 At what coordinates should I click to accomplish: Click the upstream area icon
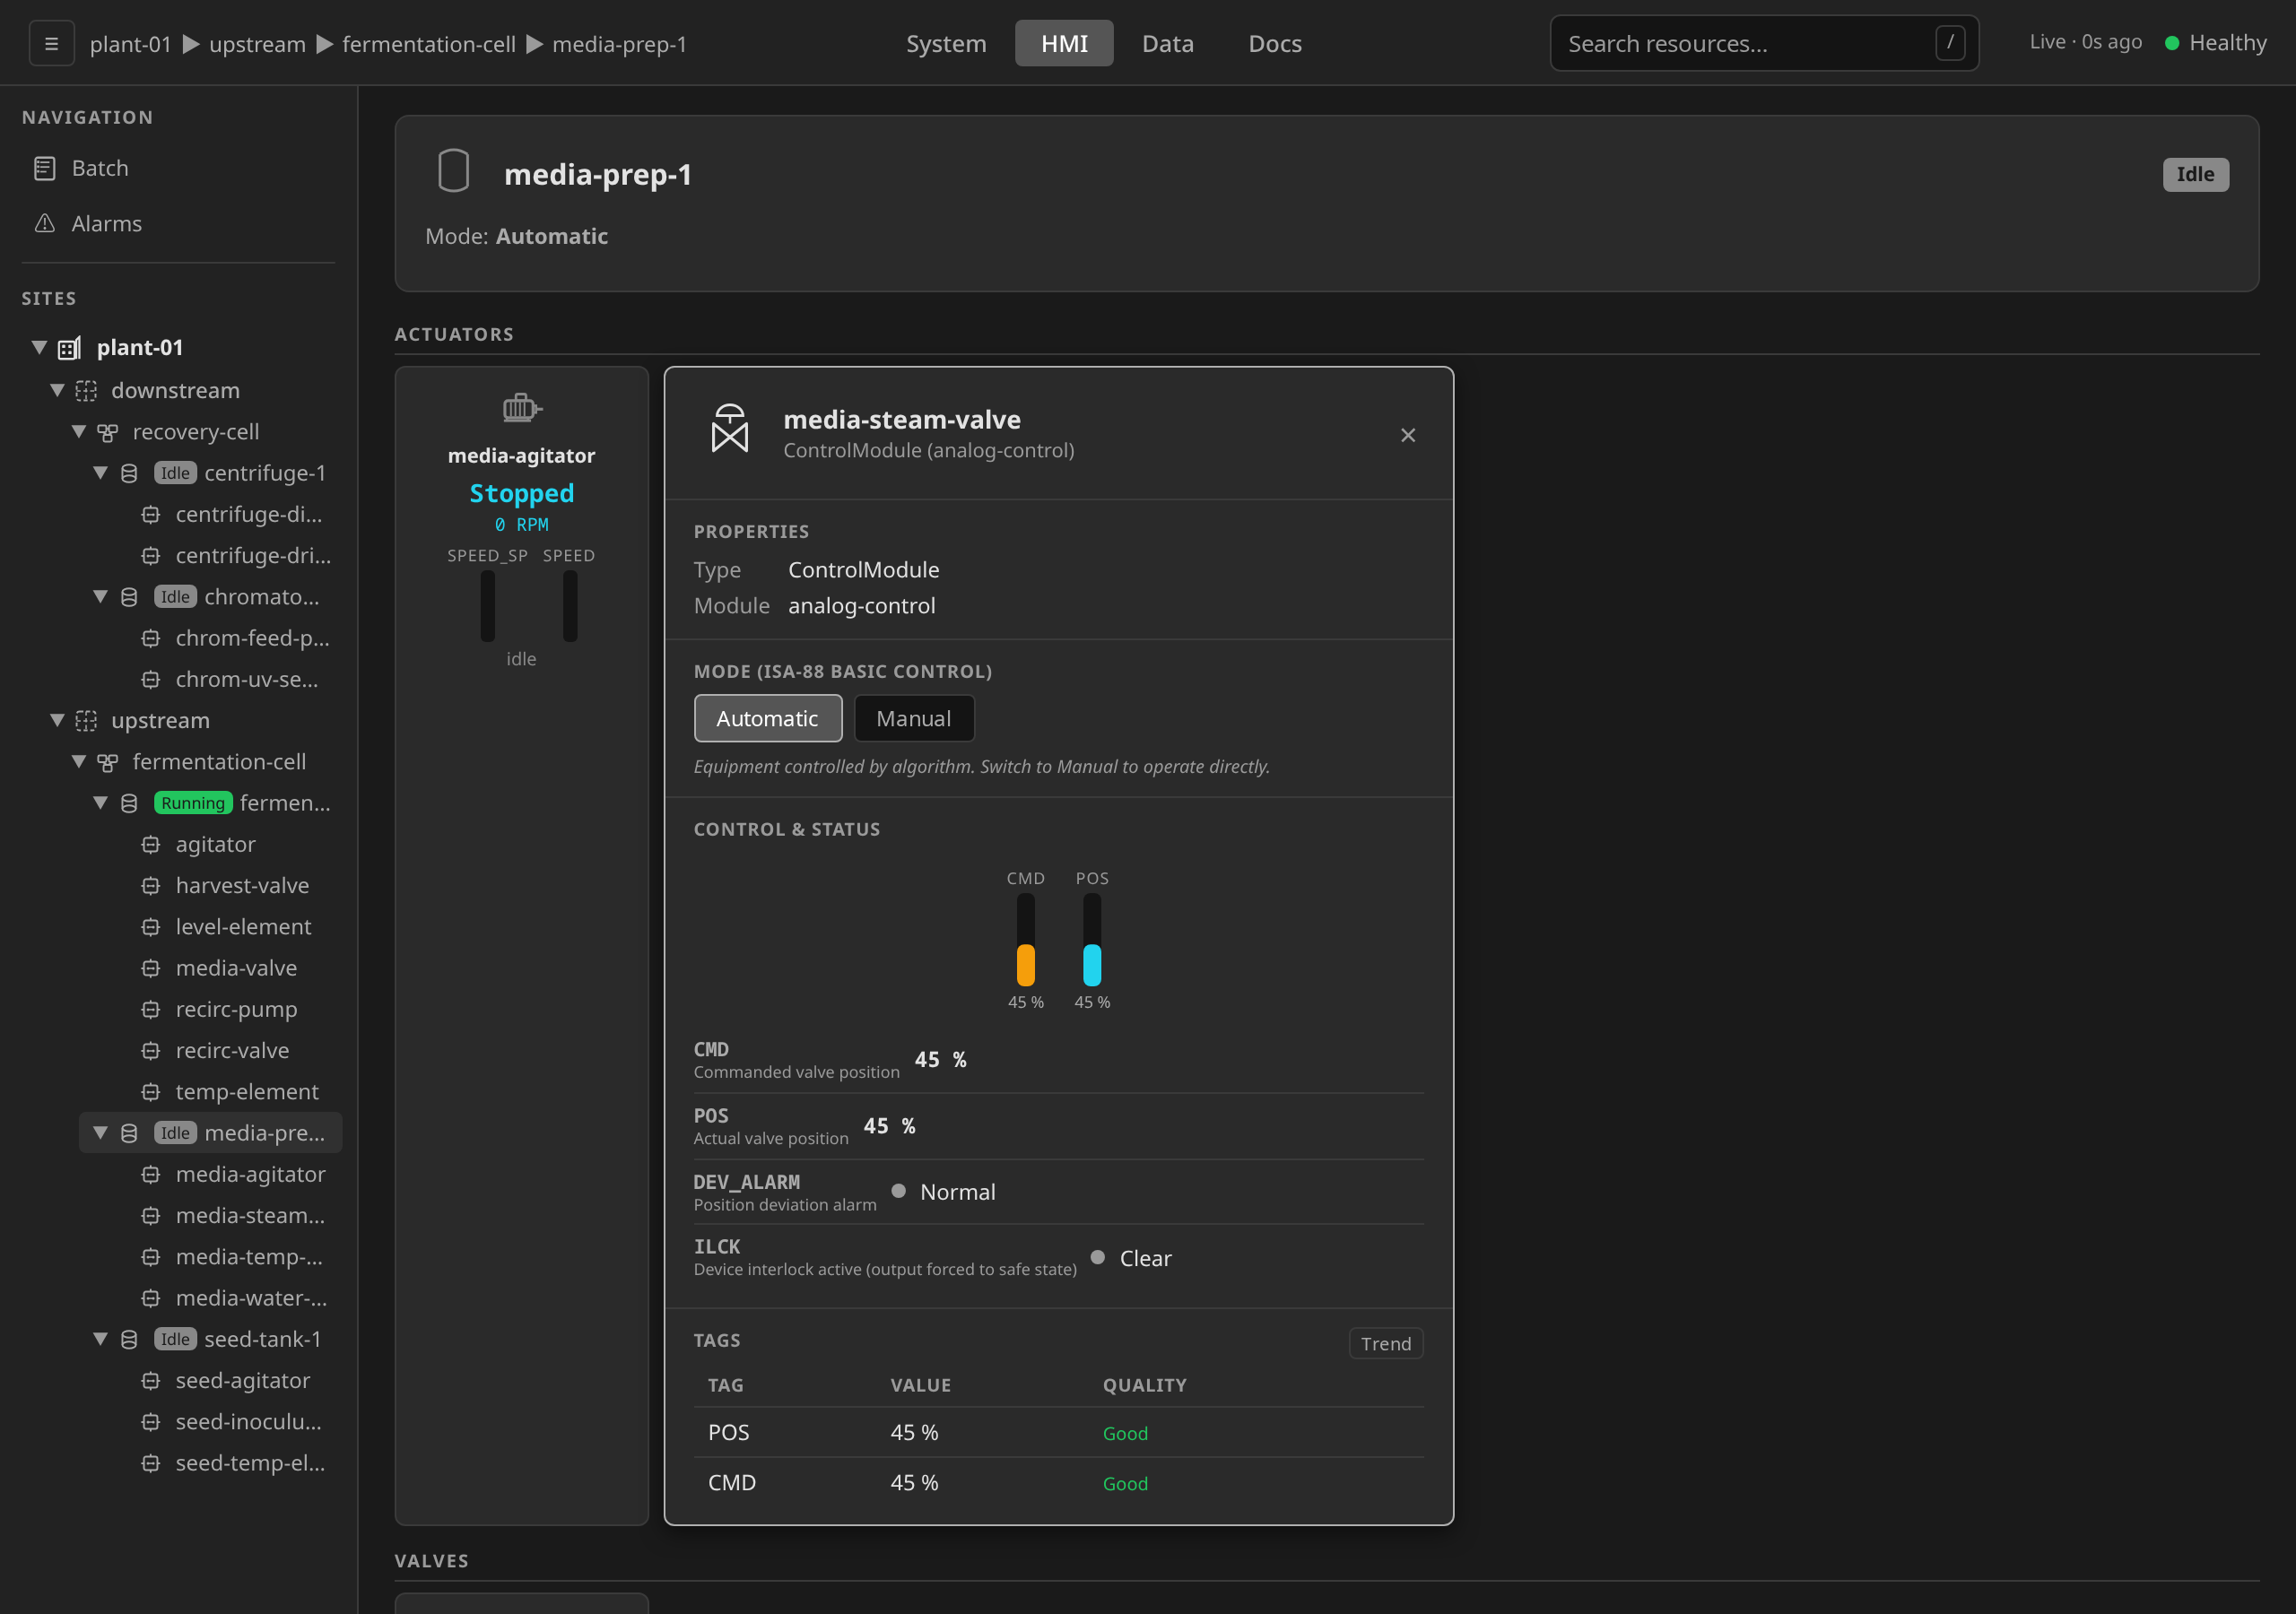point(87,720)
